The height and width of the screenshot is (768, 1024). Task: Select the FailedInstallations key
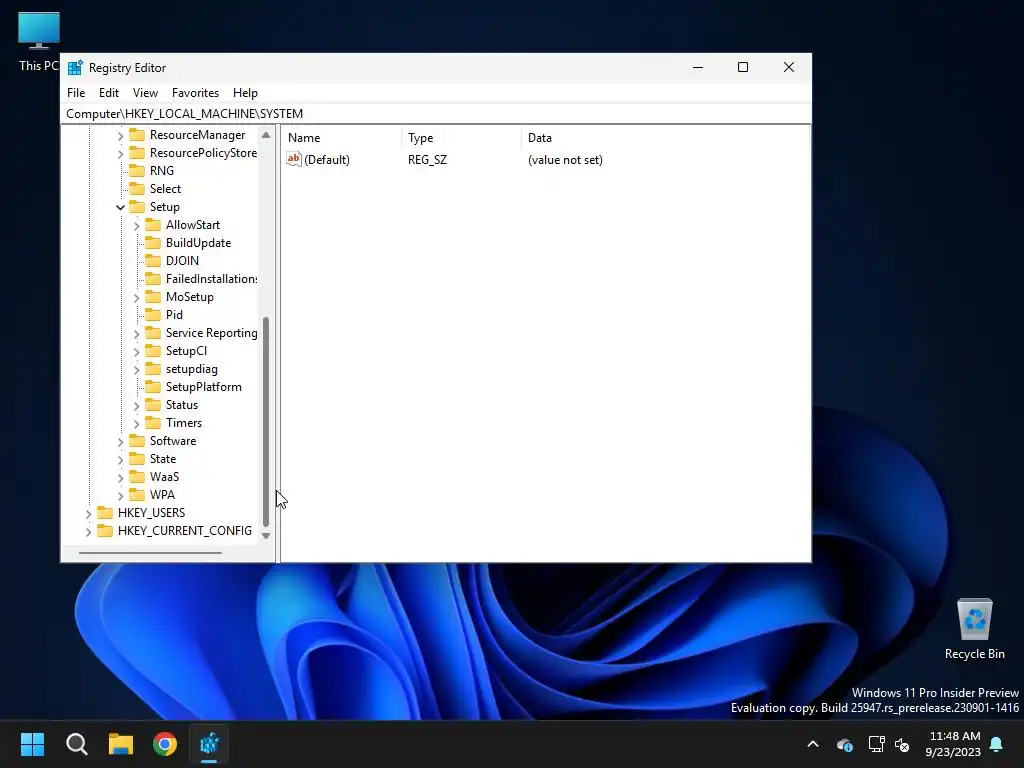[212, 279]
